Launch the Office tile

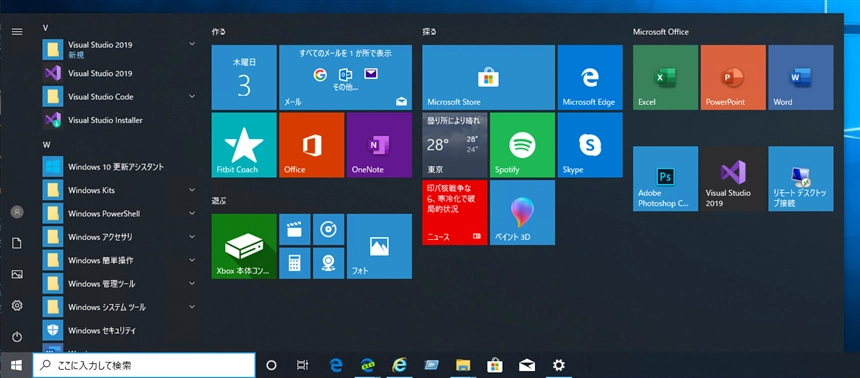312,145
